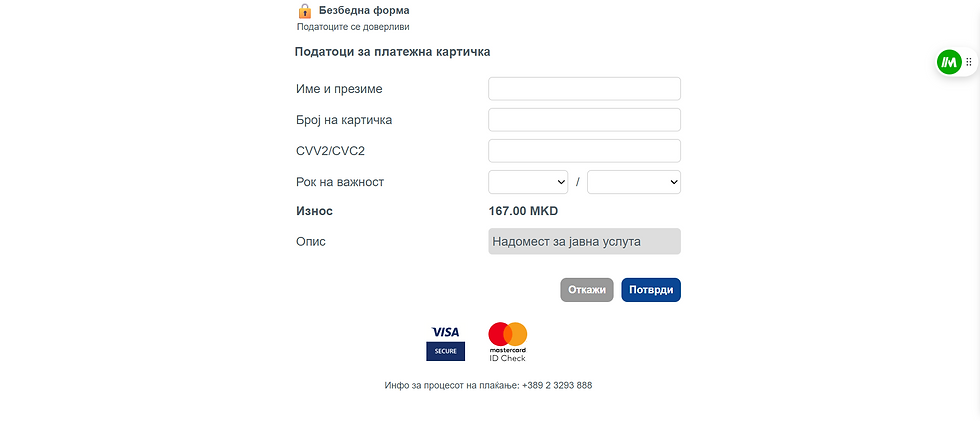
Task: Click the Безбедна форма heading
Action: pyautogui.click(x=364, y=11)
